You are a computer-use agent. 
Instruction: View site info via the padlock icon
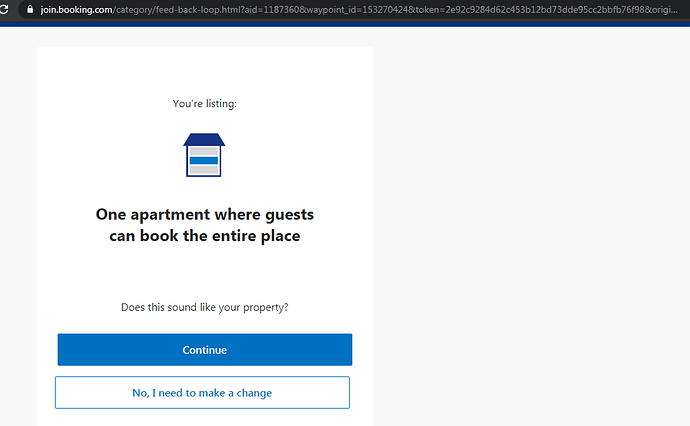pyautogui.click(x=30, y=9)
